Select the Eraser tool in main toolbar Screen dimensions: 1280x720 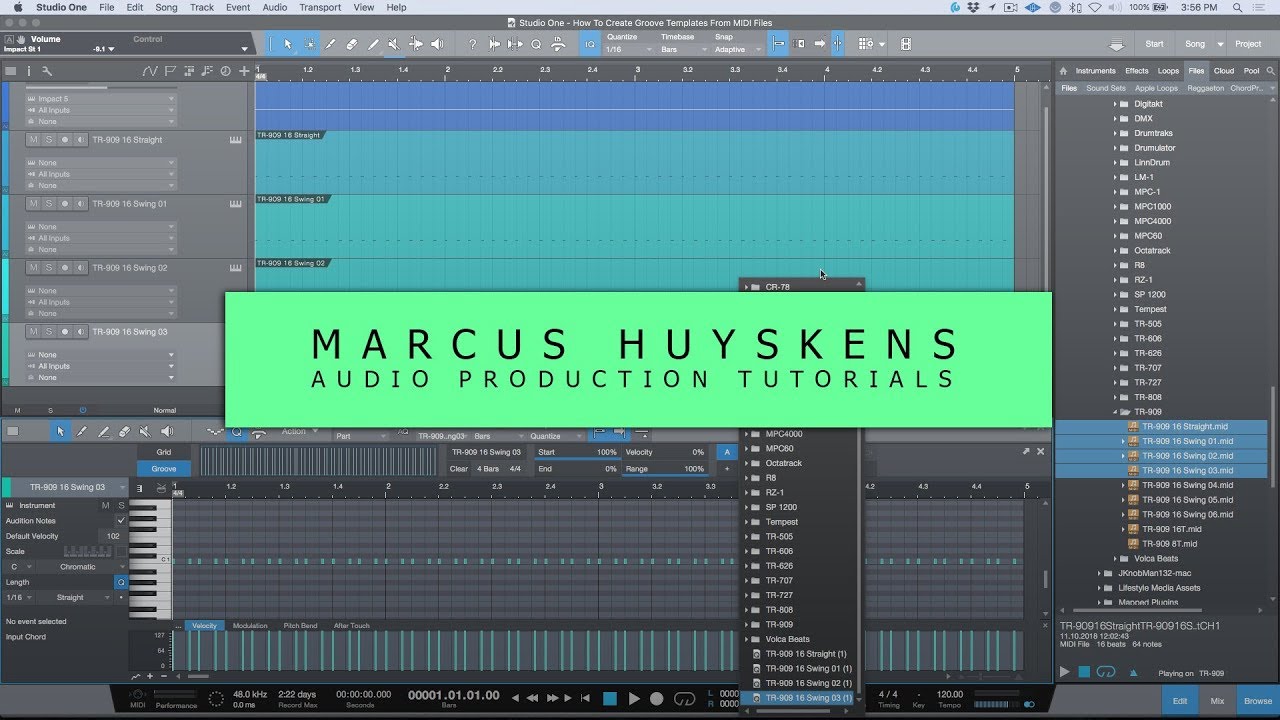[x=352, y=44]
